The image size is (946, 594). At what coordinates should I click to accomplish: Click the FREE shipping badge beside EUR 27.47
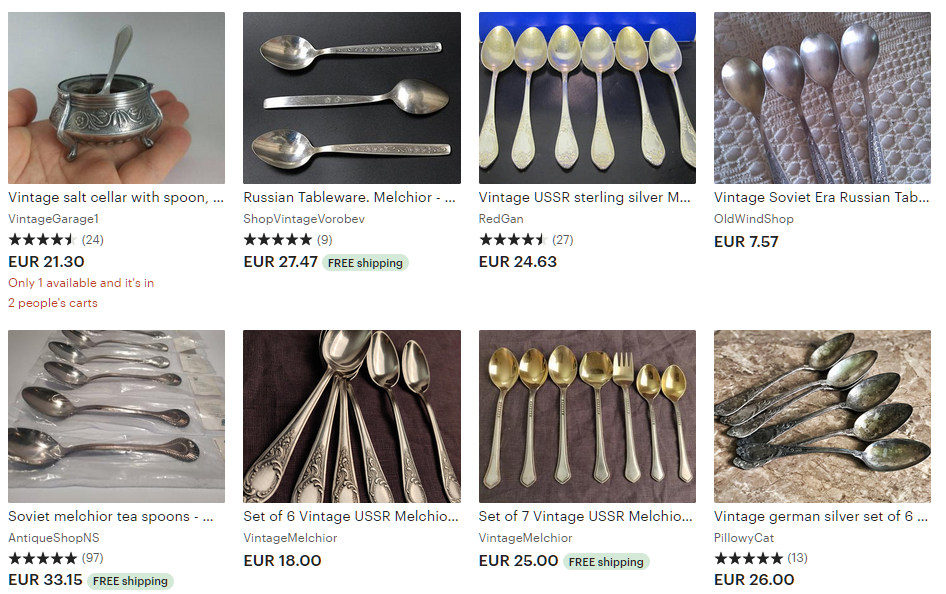(x=365, y=263)
